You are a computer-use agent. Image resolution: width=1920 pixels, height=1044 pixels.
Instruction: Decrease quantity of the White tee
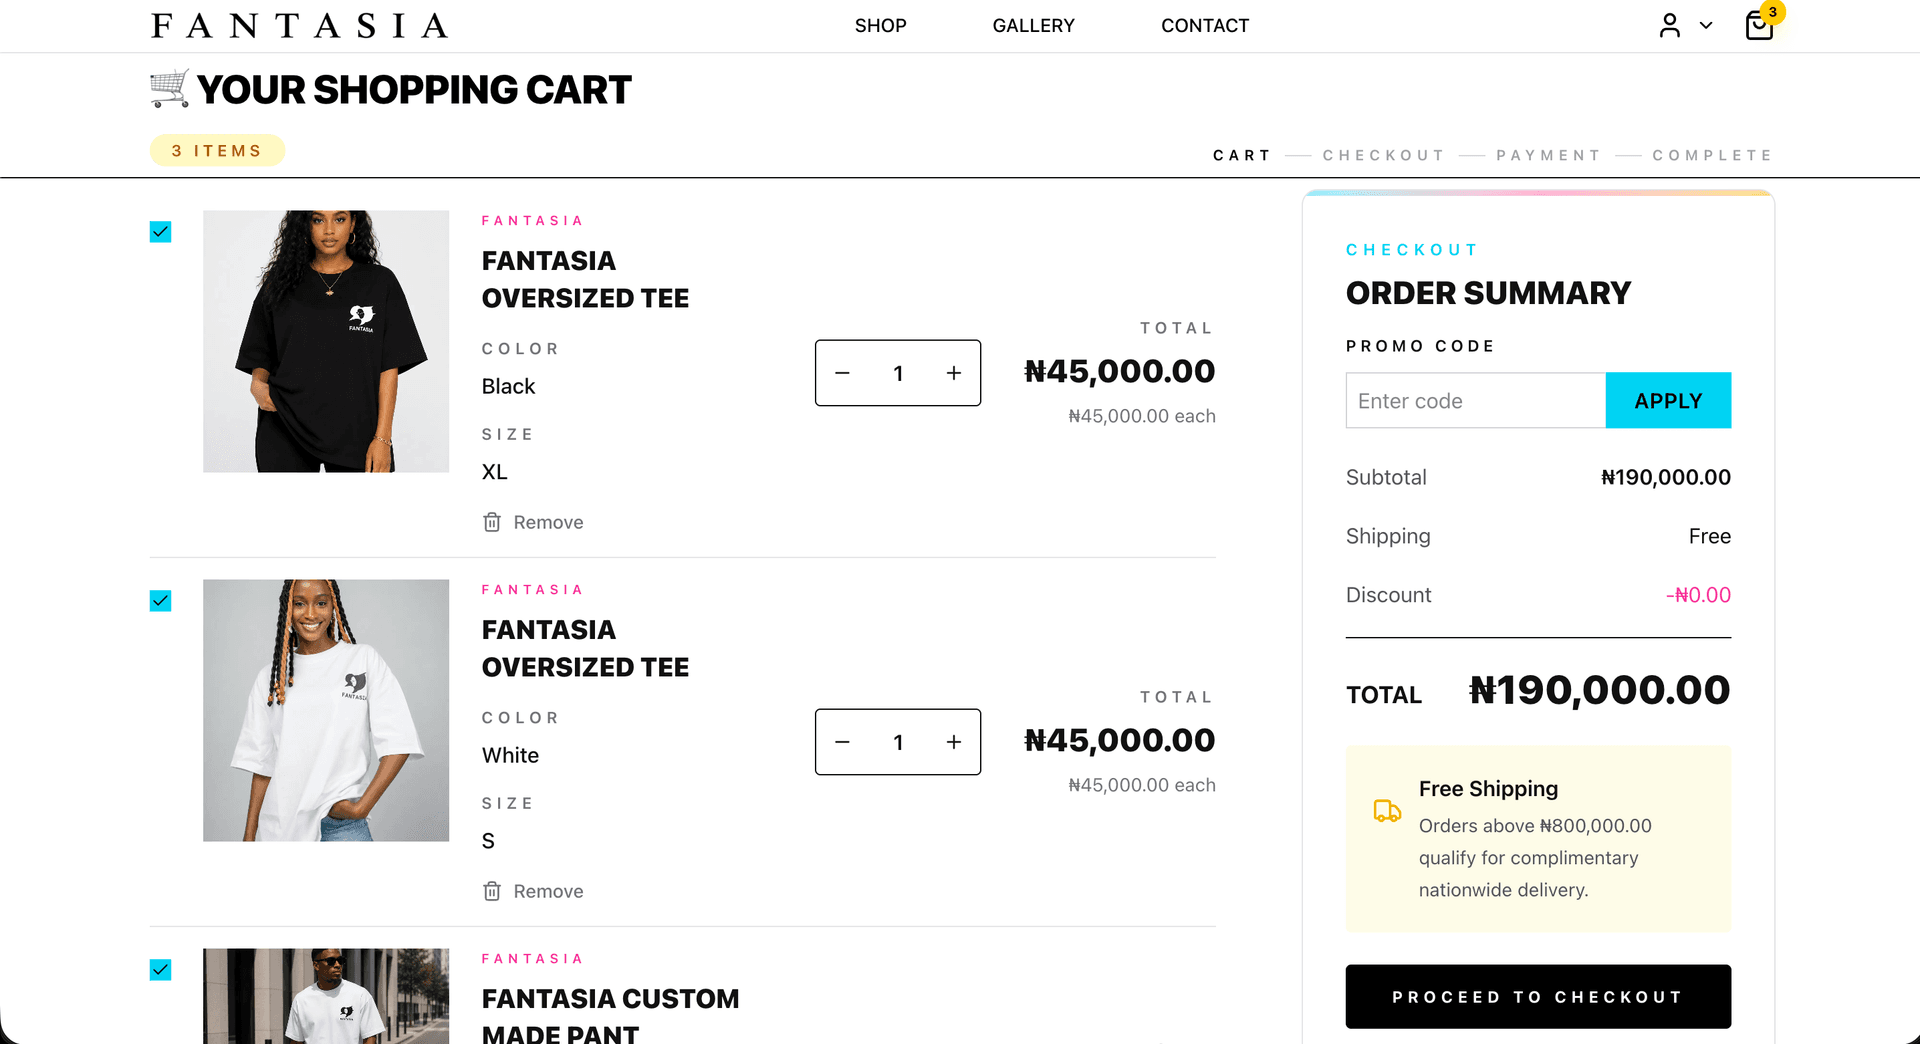842,742
